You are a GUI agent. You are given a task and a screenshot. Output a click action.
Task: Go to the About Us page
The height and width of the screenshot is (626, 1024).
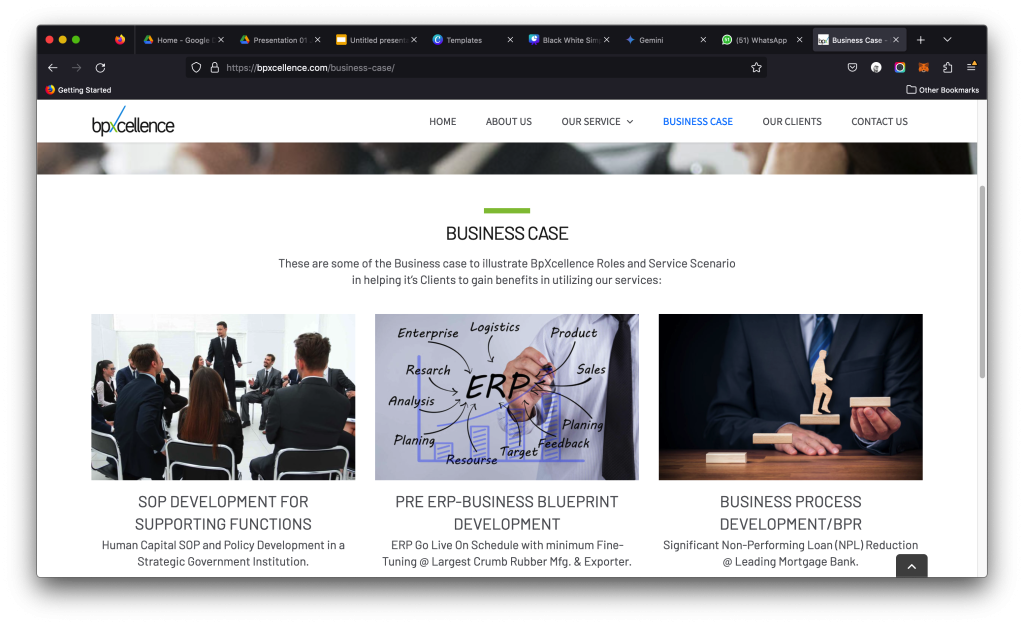coord(509,122)
